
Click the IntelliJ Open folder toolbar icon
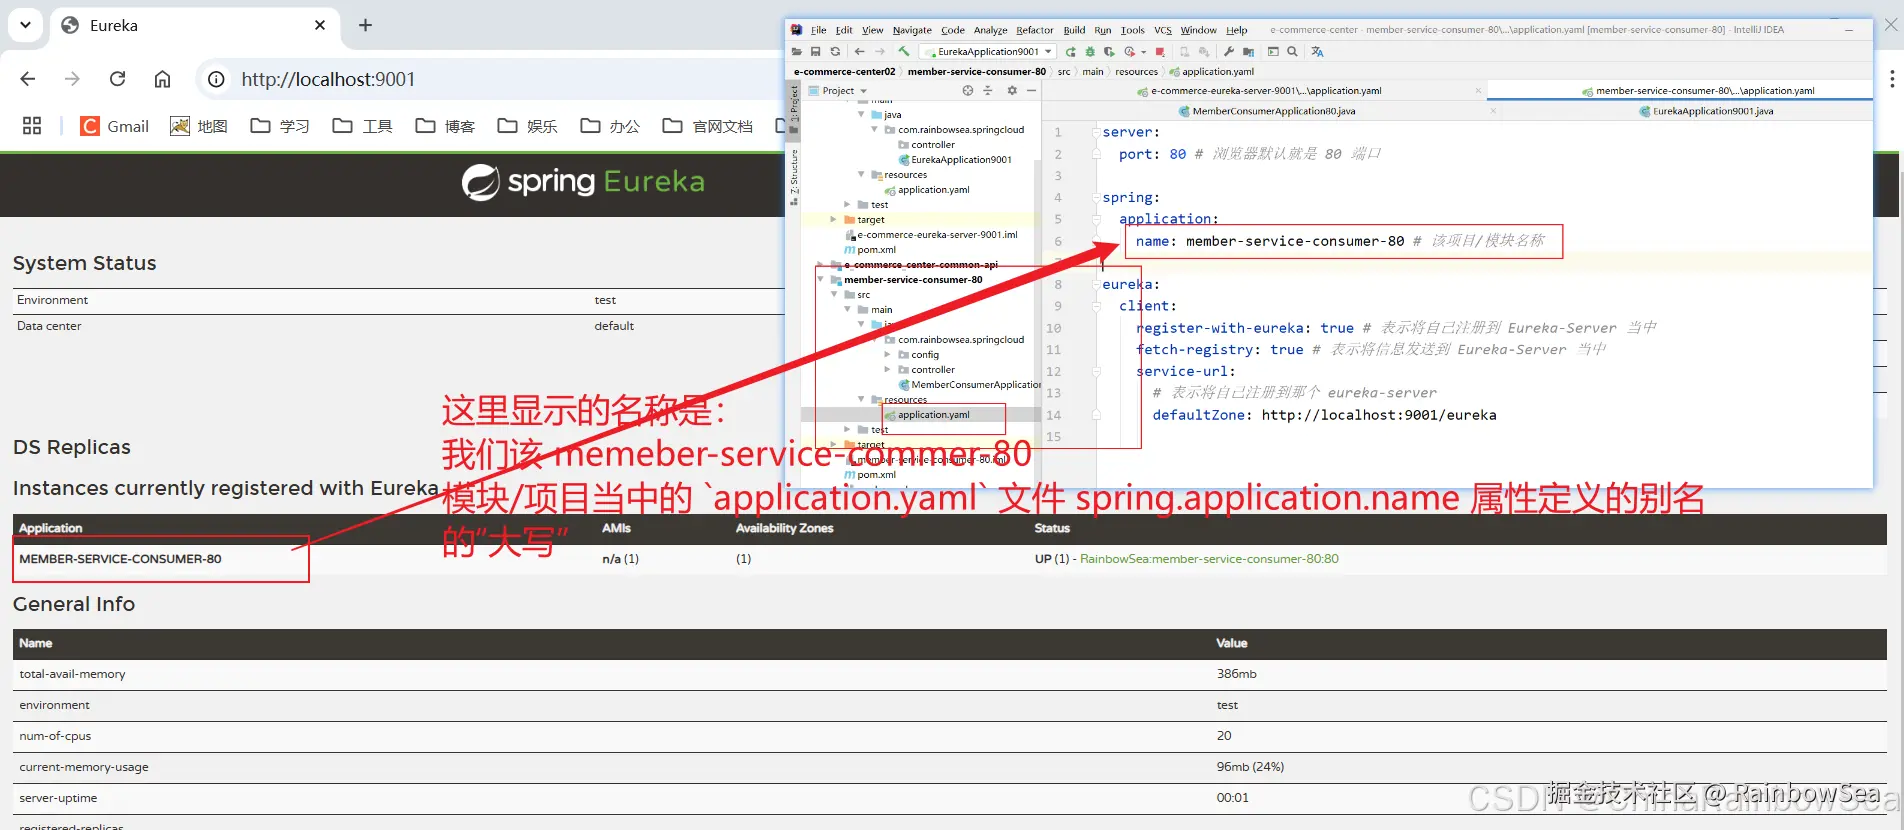pos(796,51)
